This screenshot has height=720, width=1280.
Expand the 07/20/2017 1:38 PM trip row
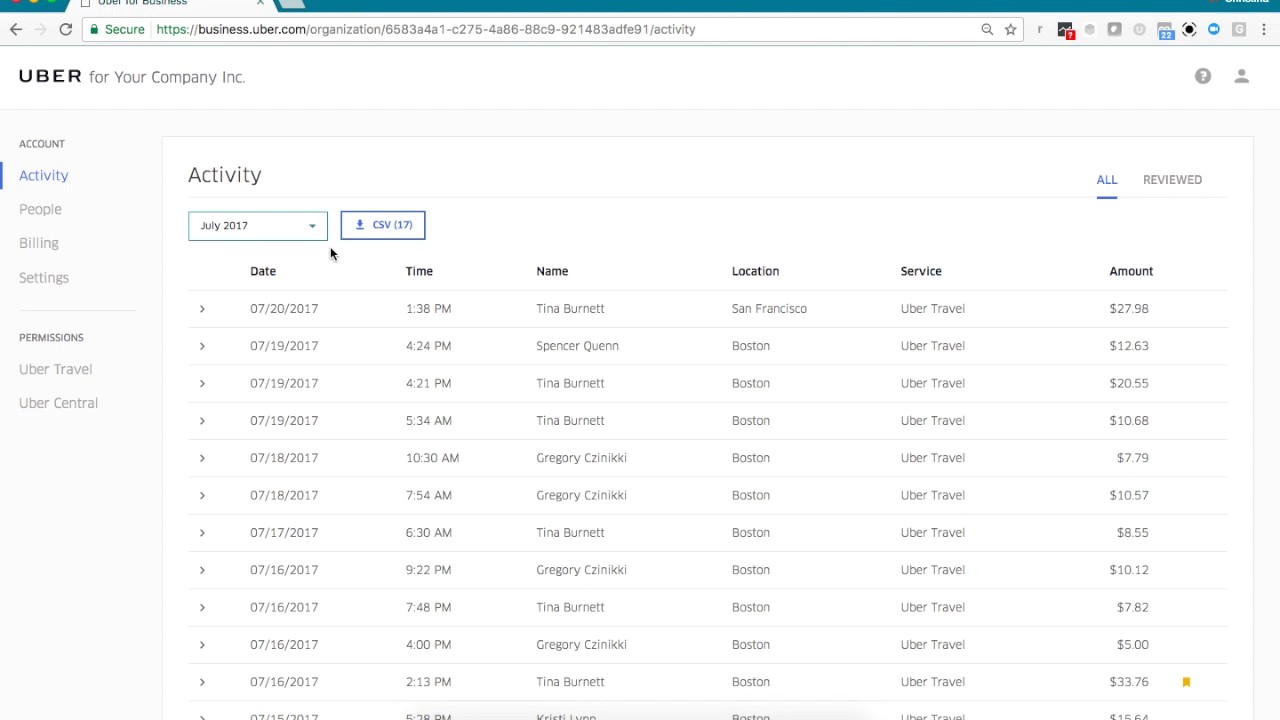pos(202,308)
